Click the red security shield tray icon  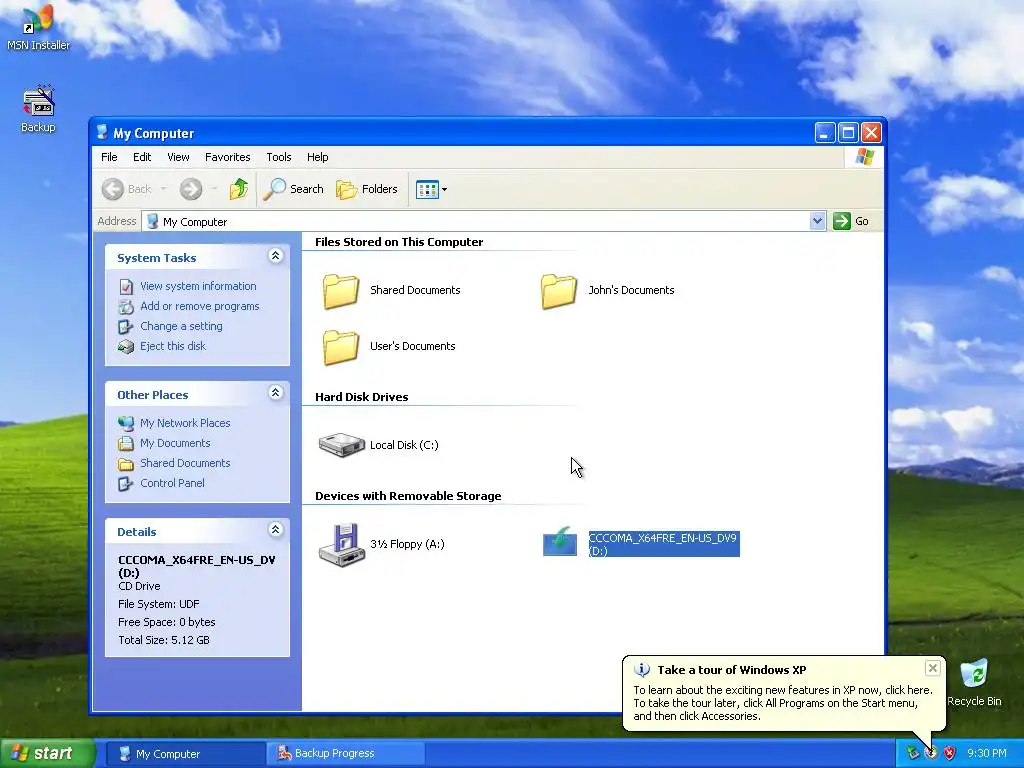pyautogui.click(x=949, y=754)
